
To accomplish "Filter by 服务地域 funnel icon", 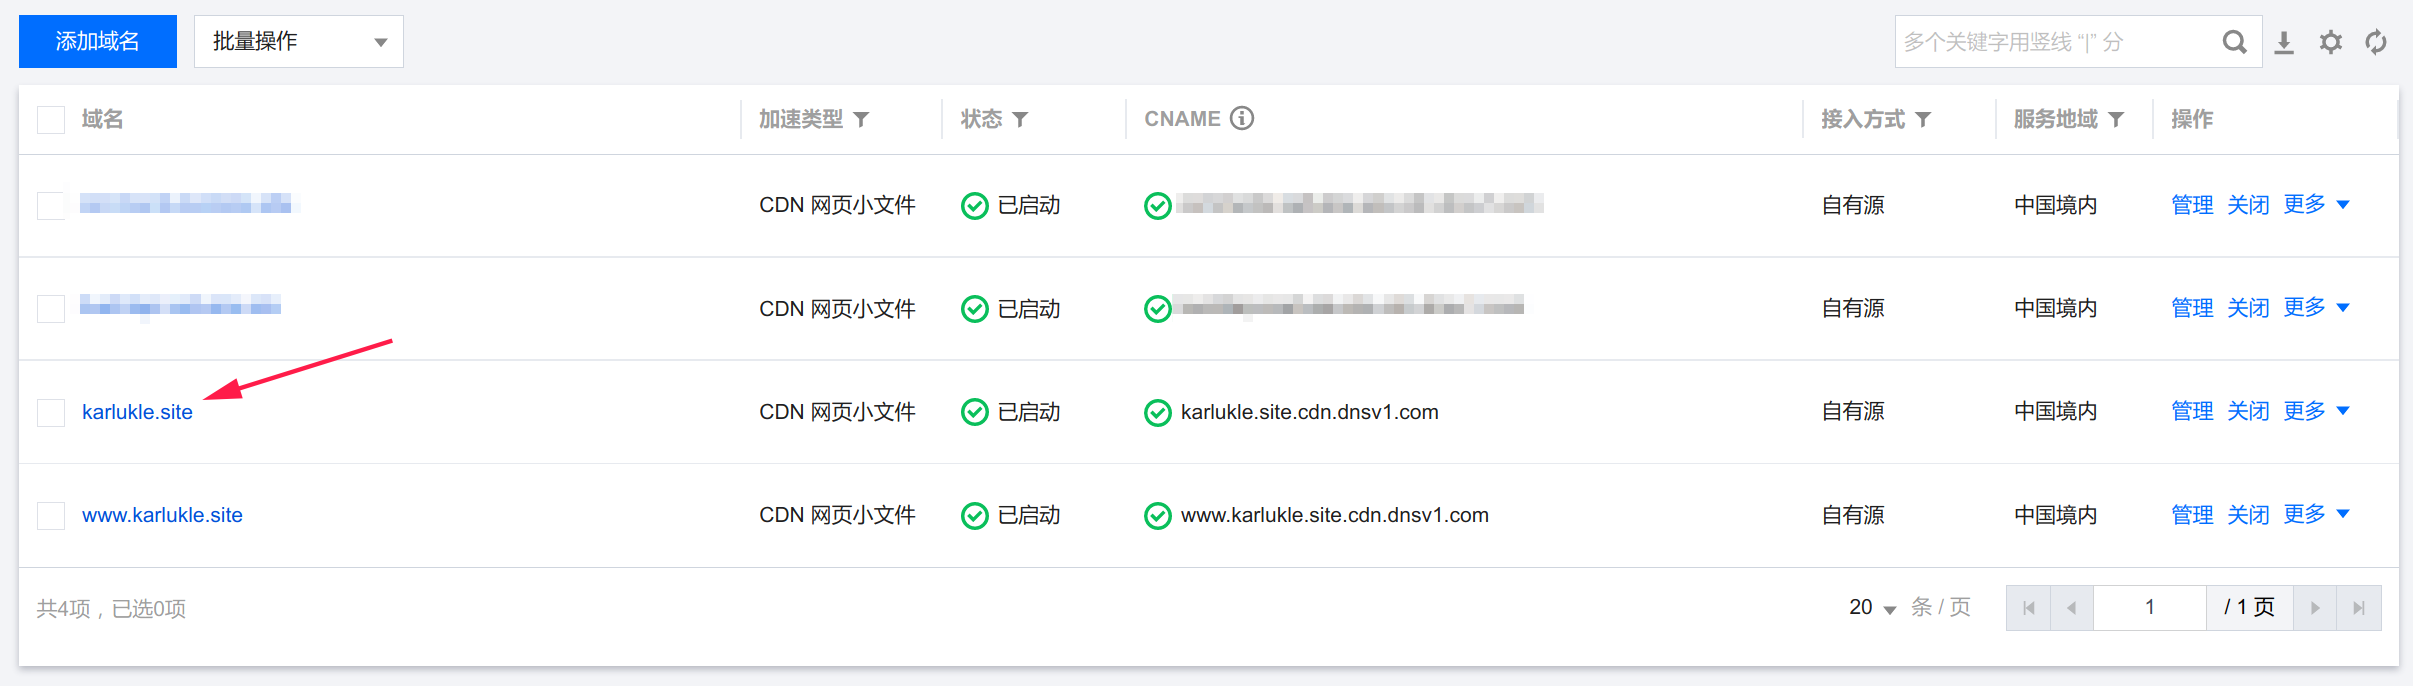I will coord(2116,119).
